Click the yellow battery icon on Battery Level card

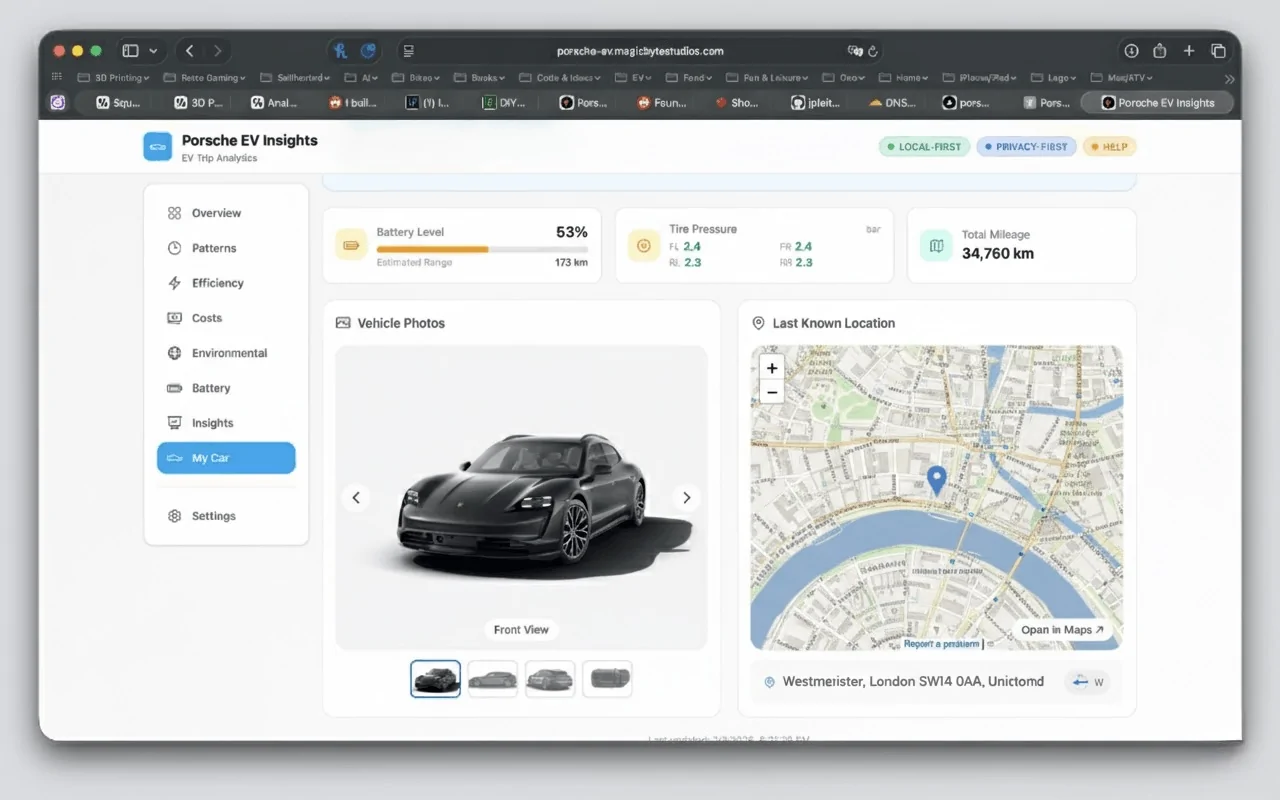(351, 245)
